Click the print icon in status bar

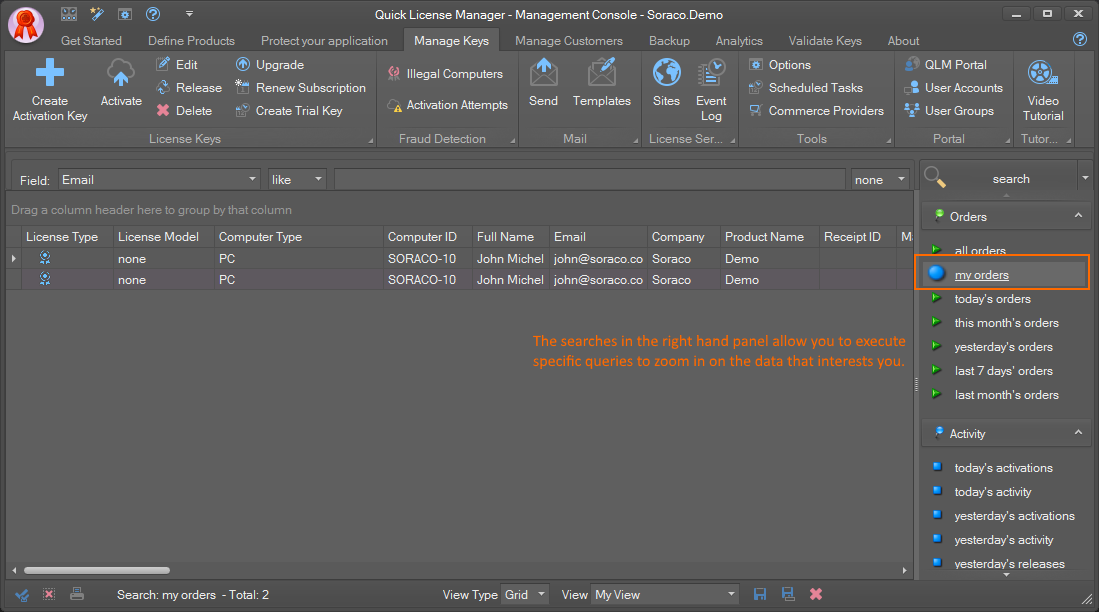click(77, 594)
